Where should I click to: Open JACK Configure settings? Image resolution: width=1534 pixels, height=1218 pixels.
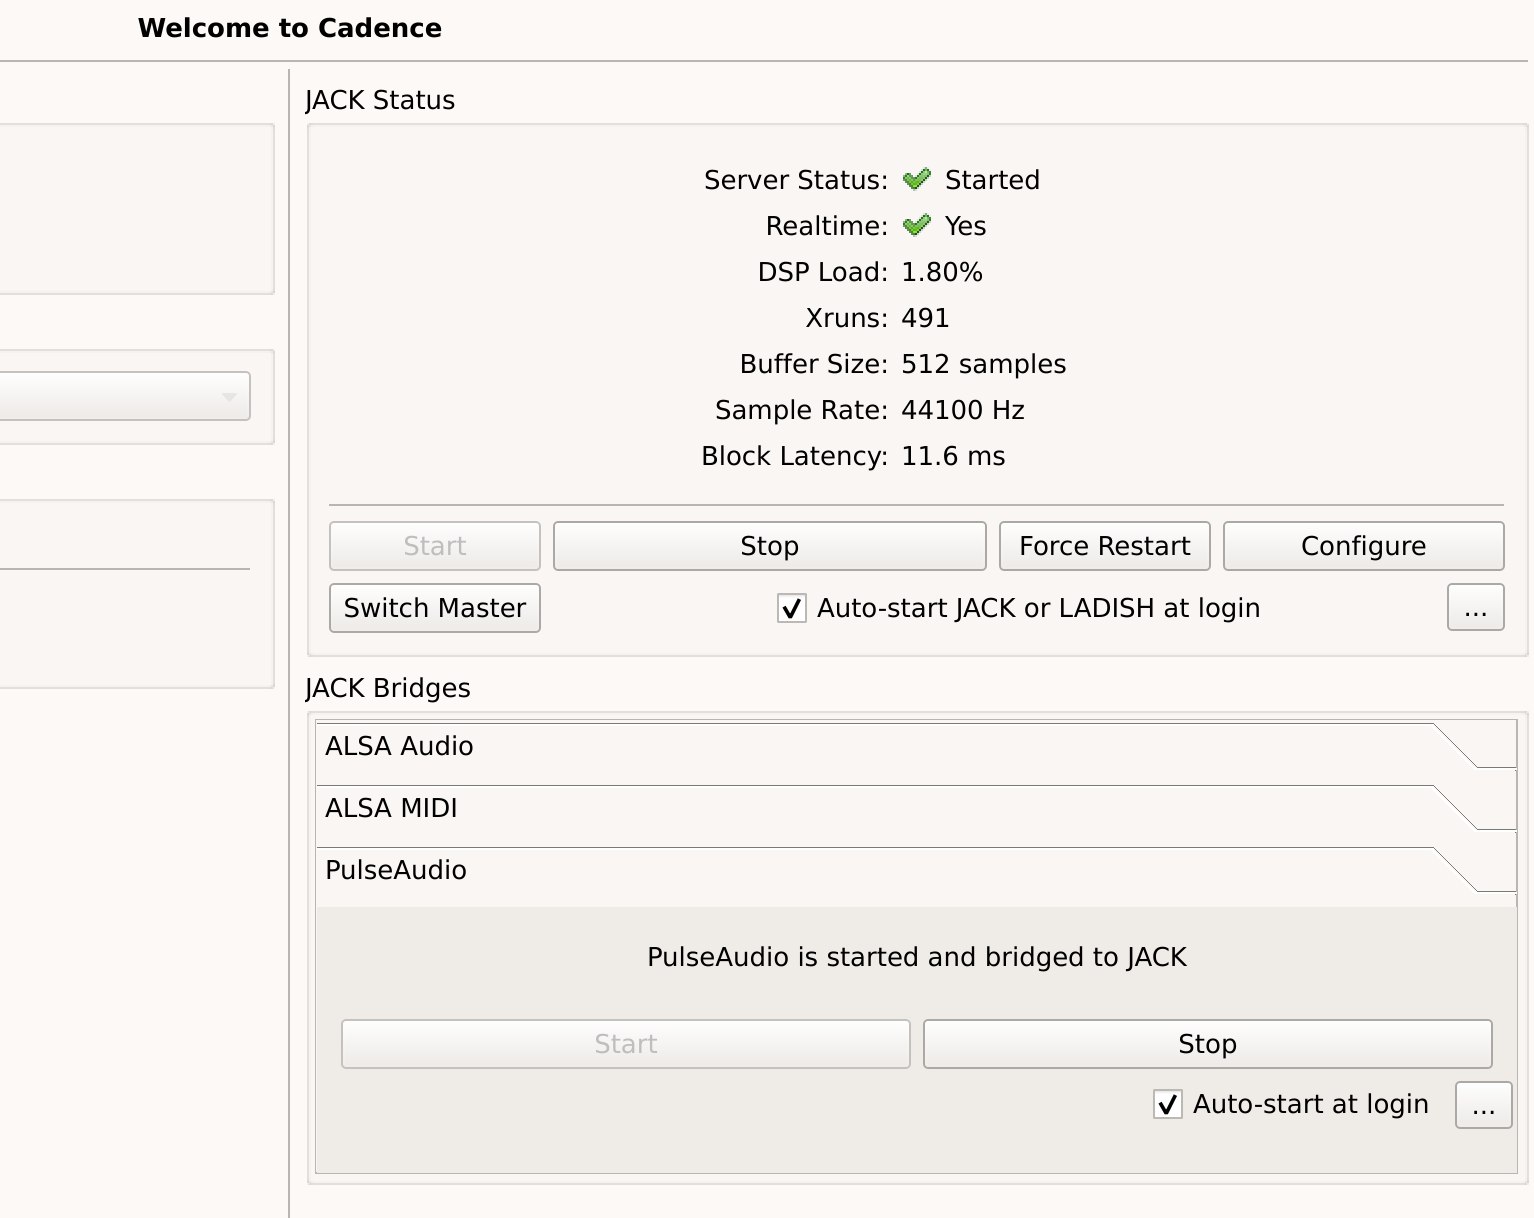click(1364, 546)
